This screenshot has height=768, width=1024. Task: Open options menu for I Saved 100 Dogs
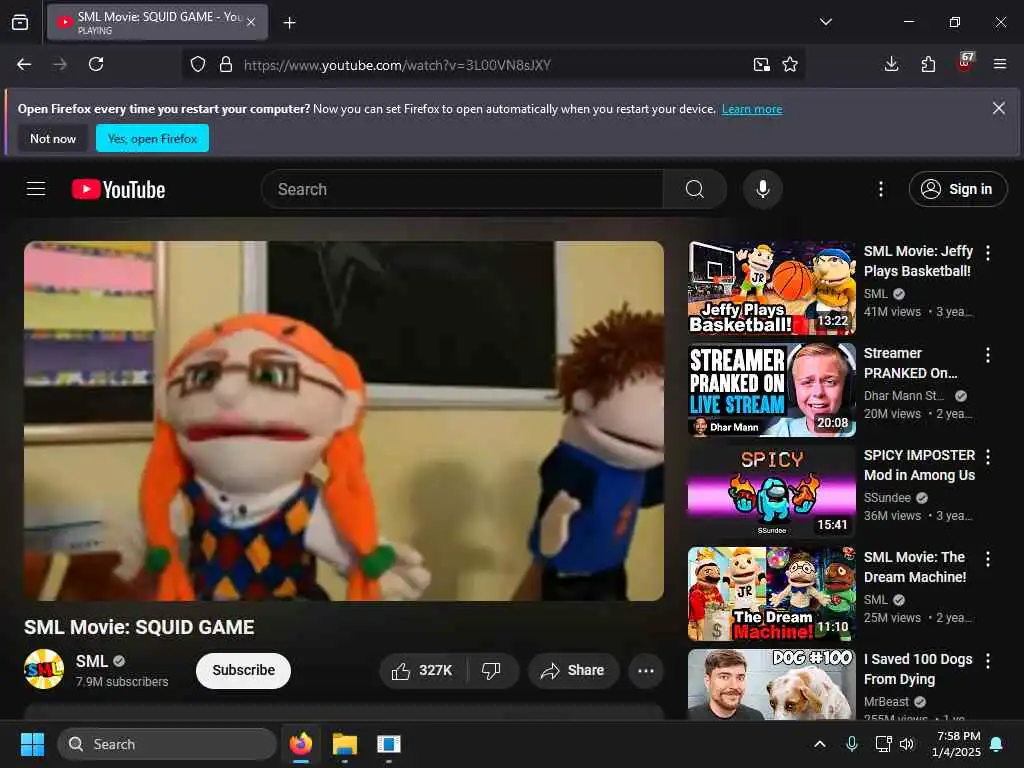tap(987, 661)
